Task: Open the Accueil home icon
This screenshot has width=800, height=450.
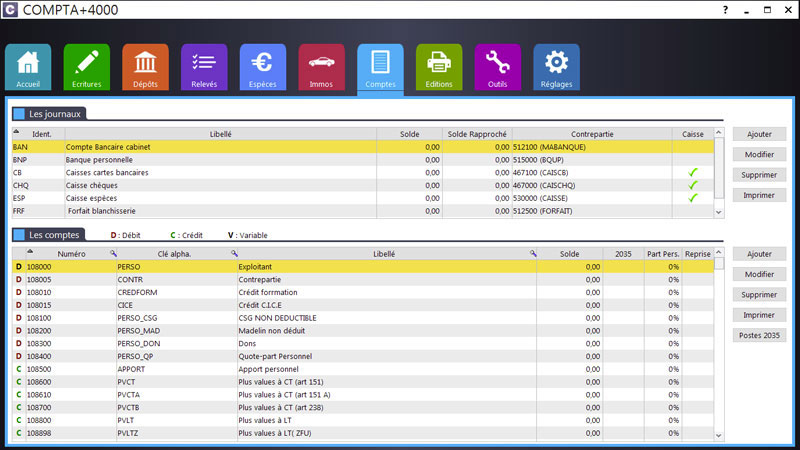Action: click(28, 67)
